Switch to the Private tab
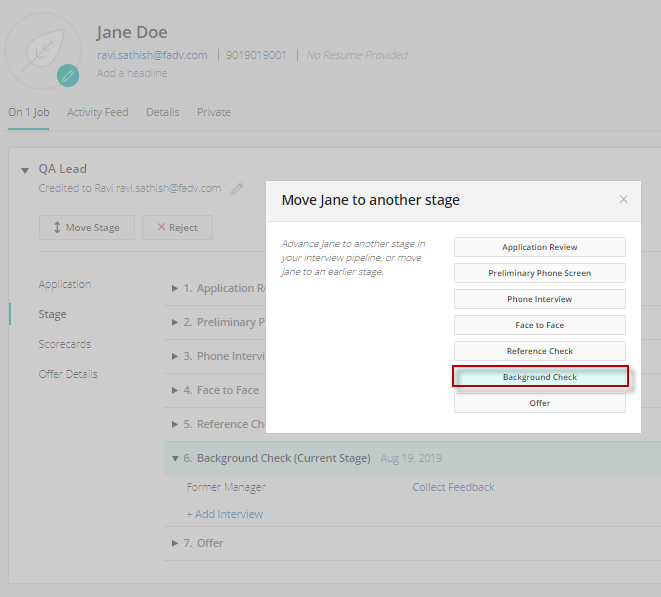The width and height of the screenshot is (661, 597). pos(214,113)
